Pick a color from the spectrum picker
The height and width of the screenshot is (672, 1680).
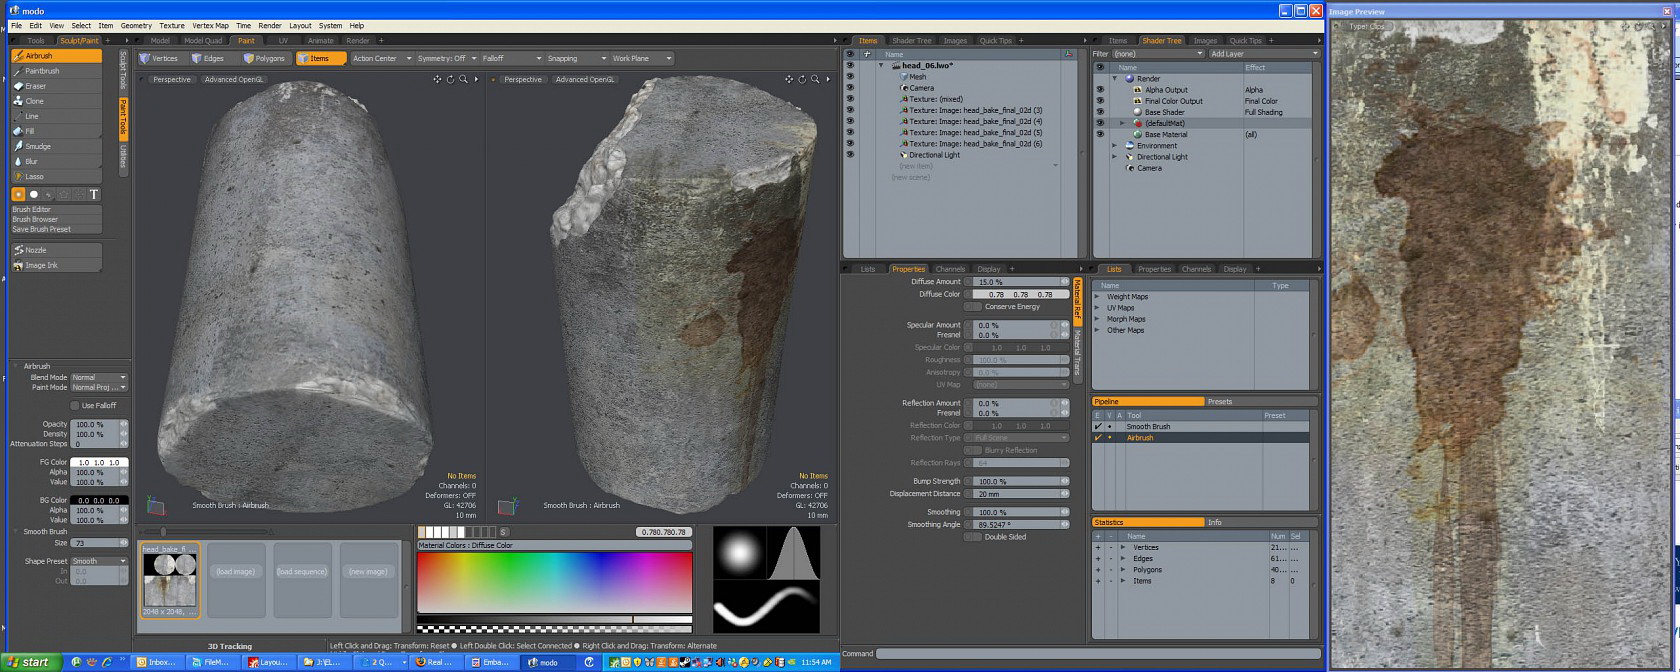[554, 581]
